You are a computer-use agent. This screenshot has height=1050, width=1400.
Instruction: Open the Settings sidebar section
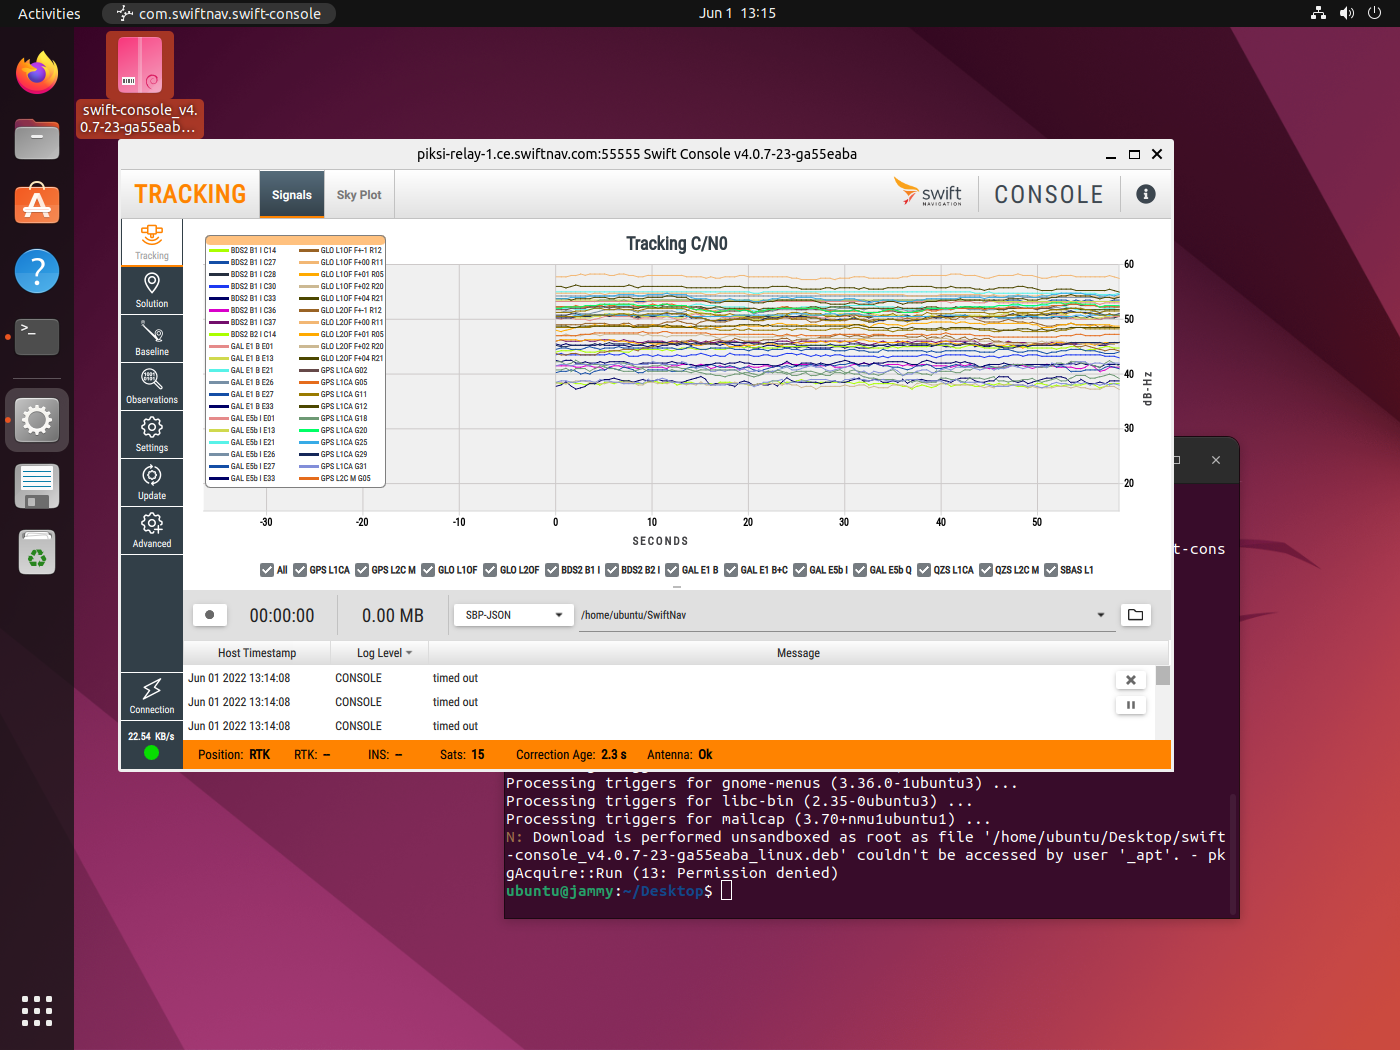152,435
